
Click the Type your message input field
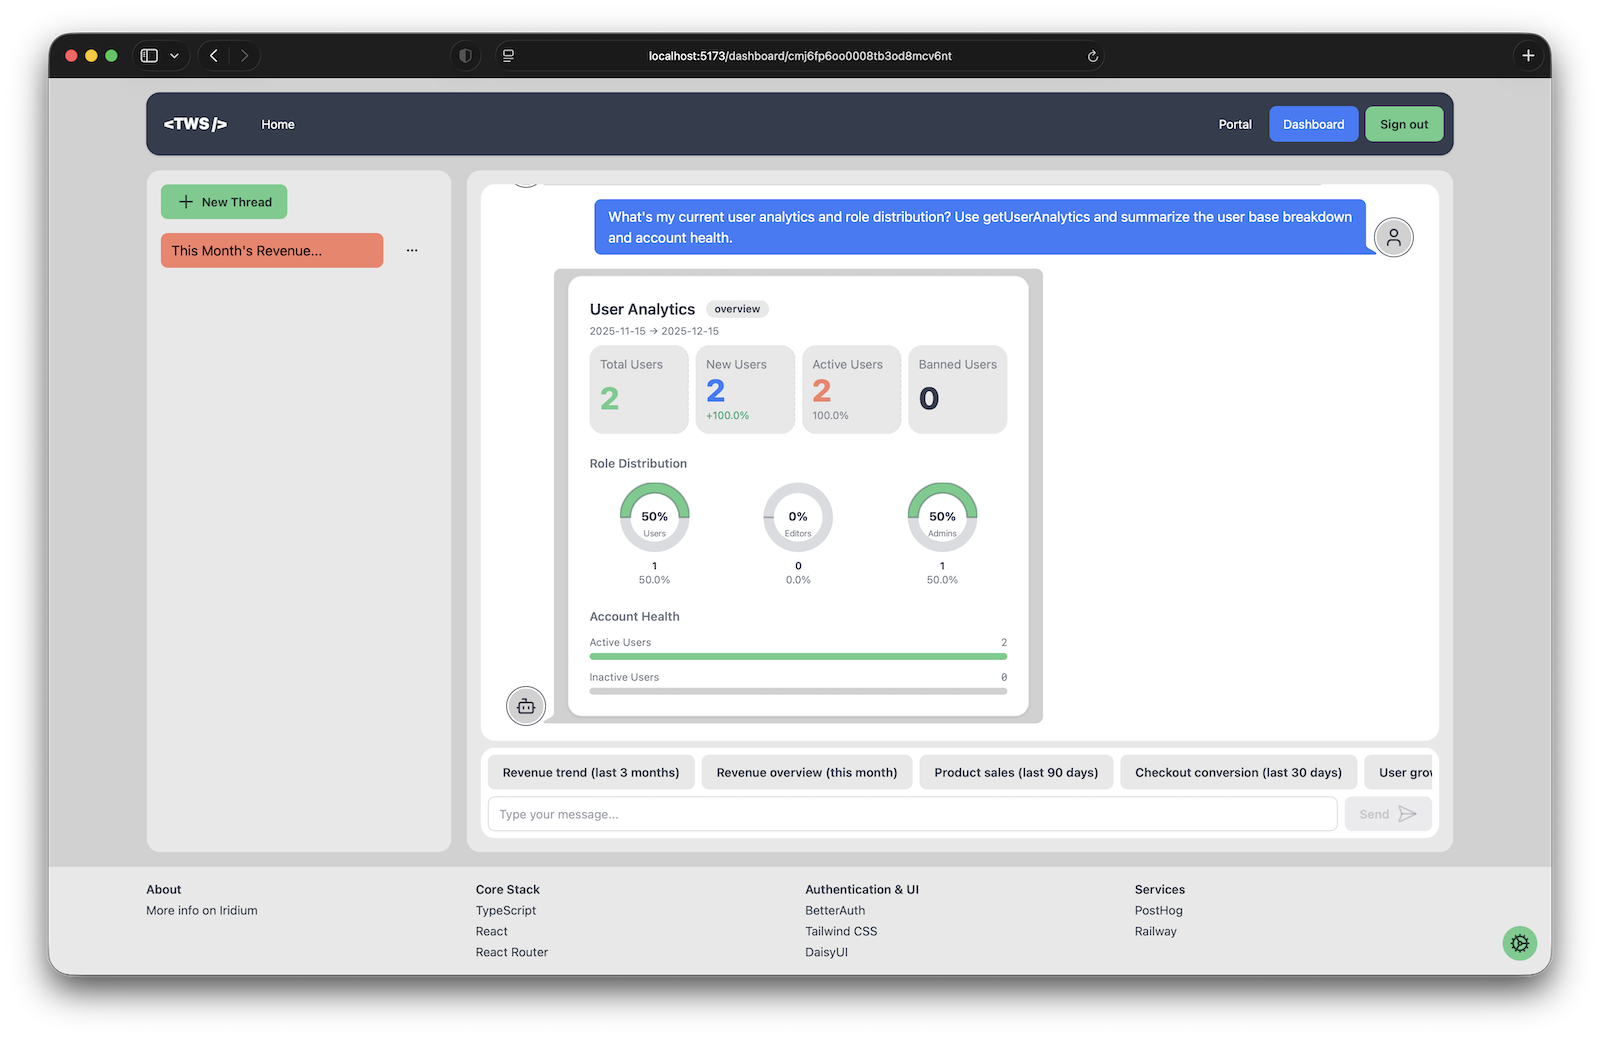tap(900, 813)
